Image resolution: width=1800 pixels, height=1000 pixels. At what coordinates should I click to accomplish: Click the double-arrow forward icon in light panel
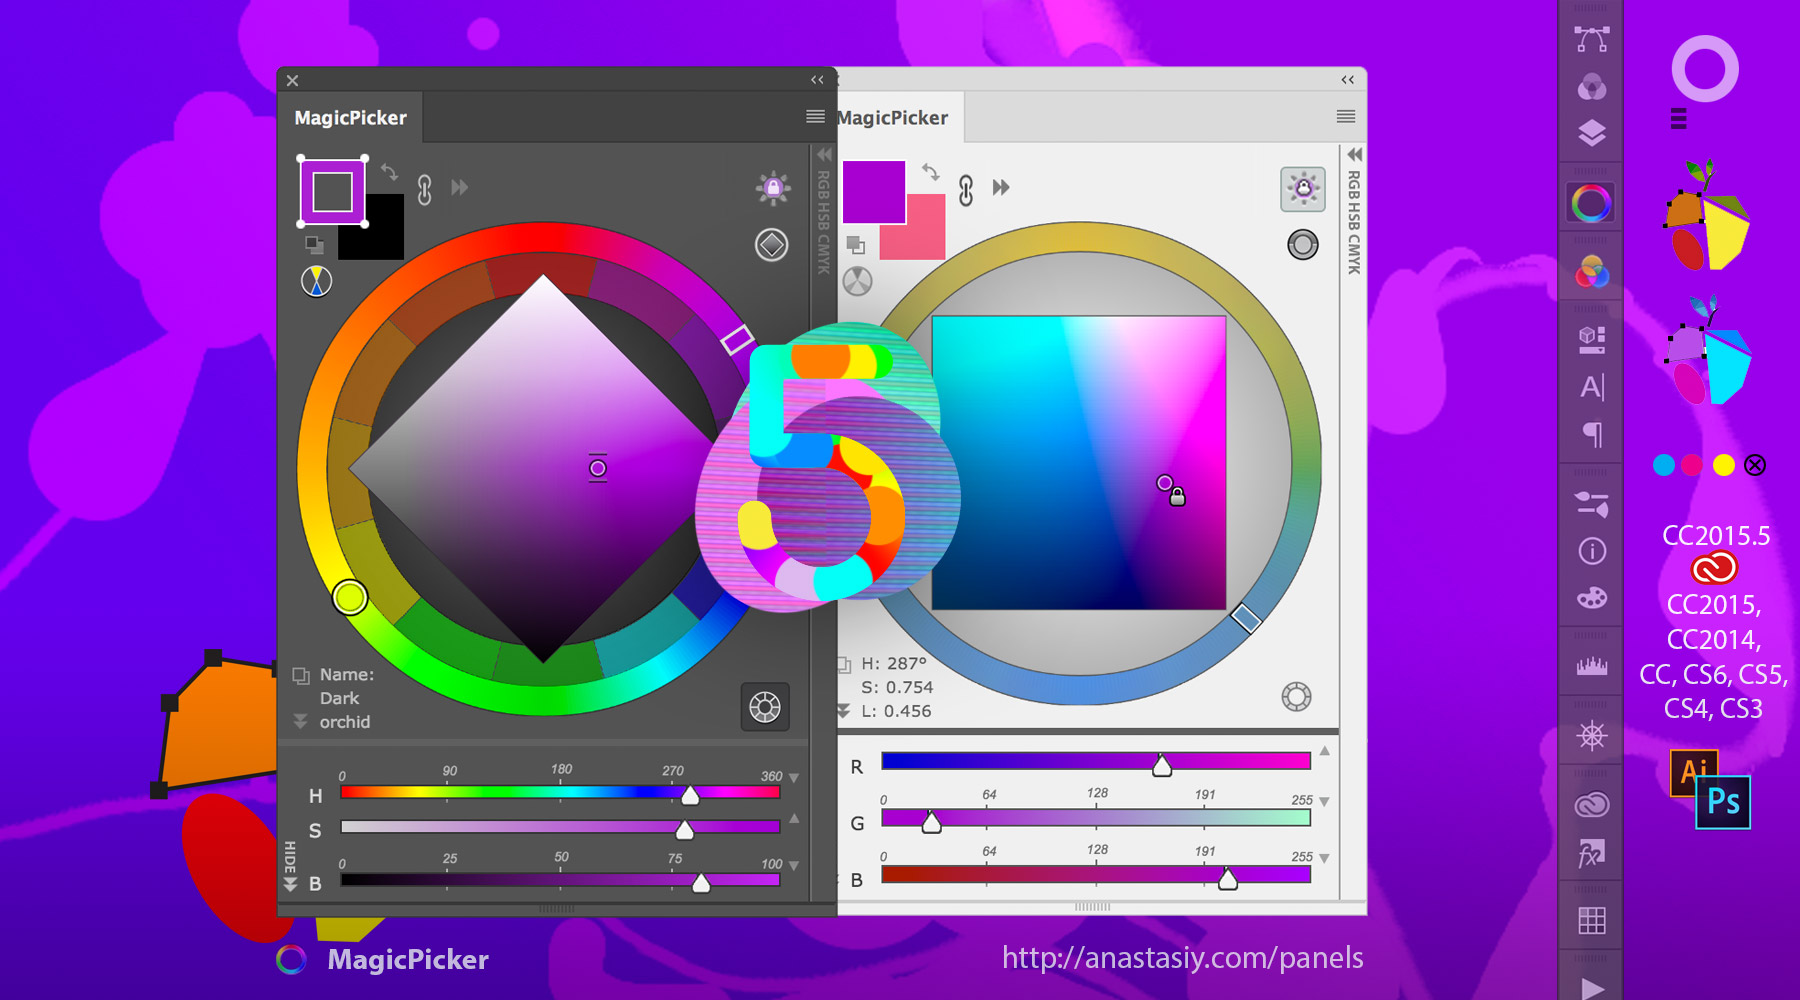coord(1001,187)
